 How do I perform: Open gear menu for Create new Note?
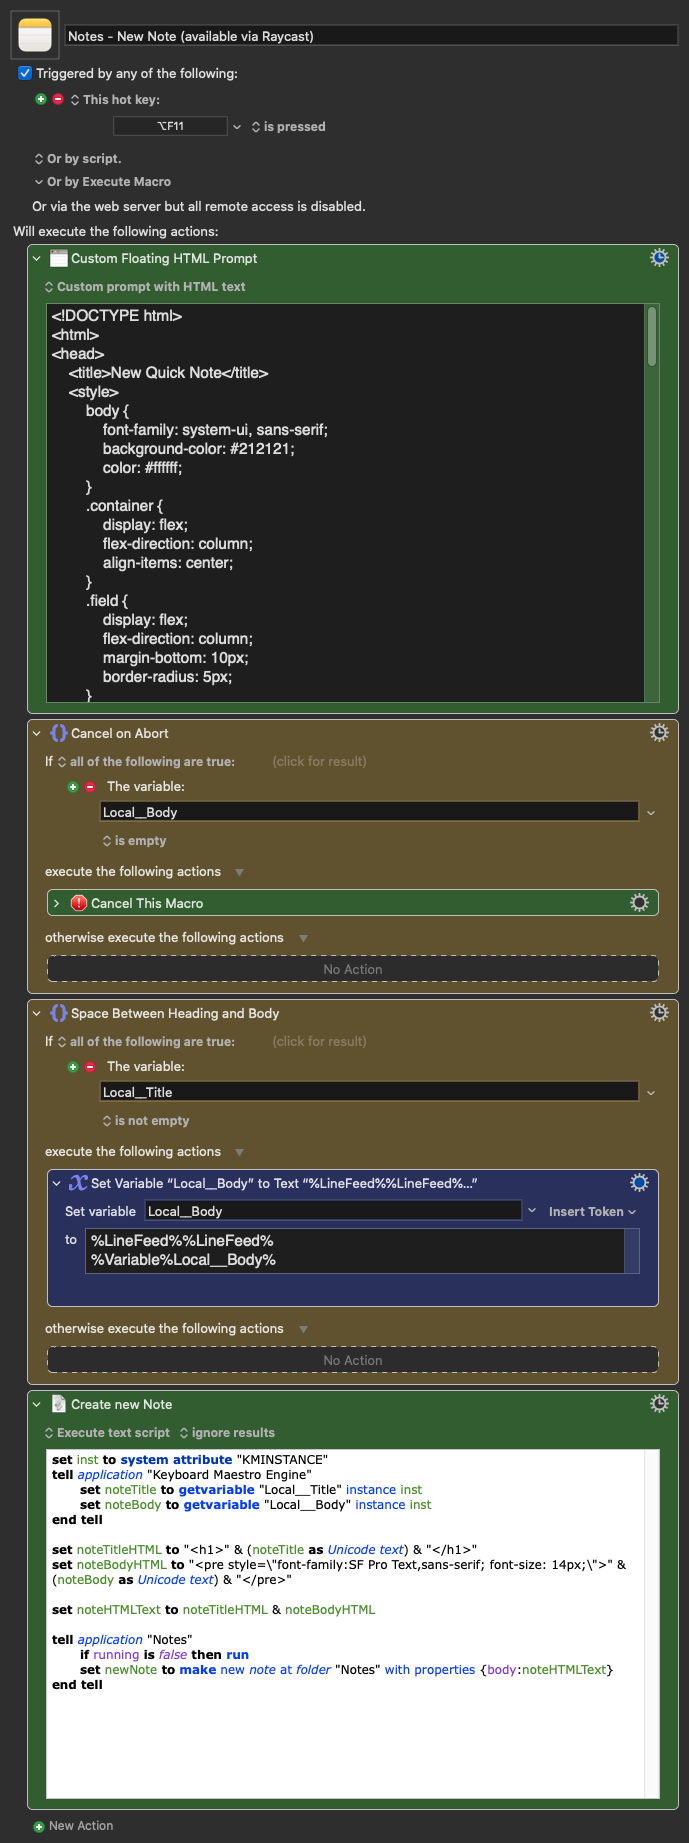[x=659, y=1404]
